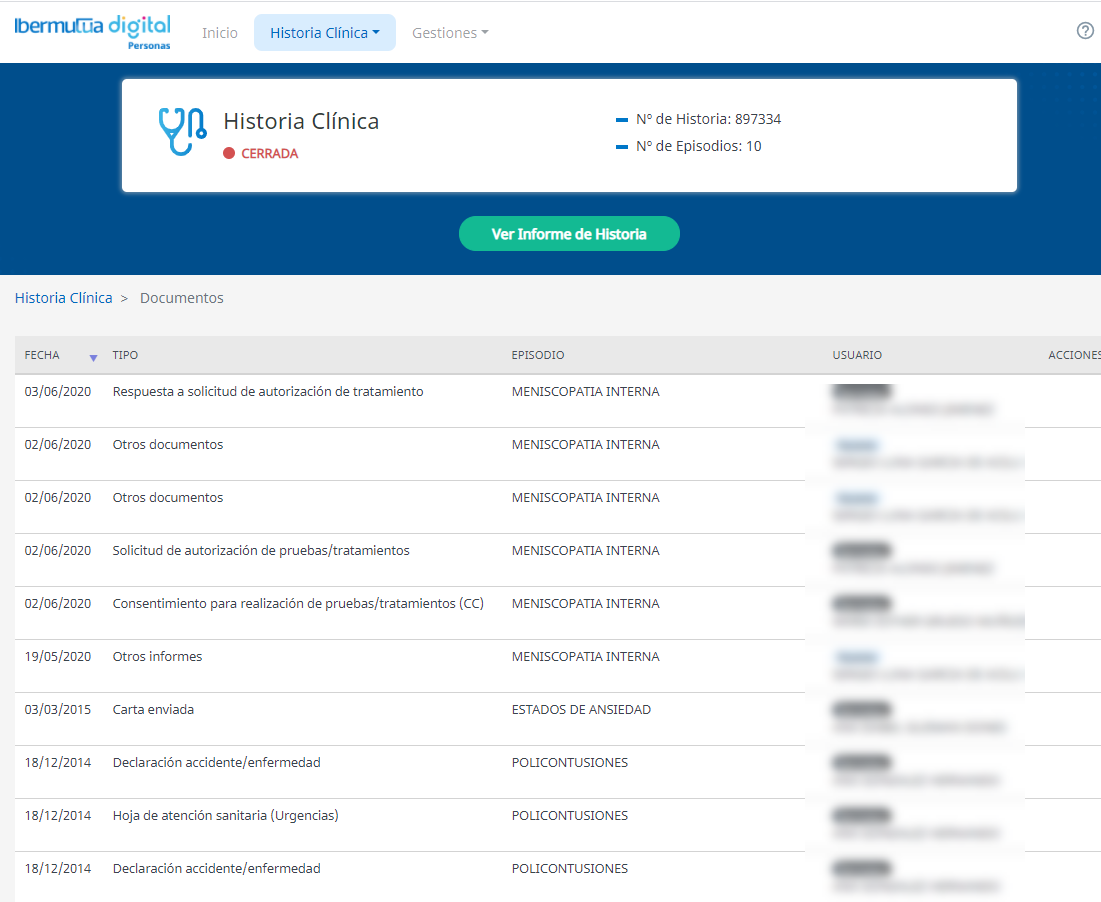Click the stethoscope Historia Clínica icon
Image resolution: width=1101 pixels, height=902 pixels.
tap(182, 132)
